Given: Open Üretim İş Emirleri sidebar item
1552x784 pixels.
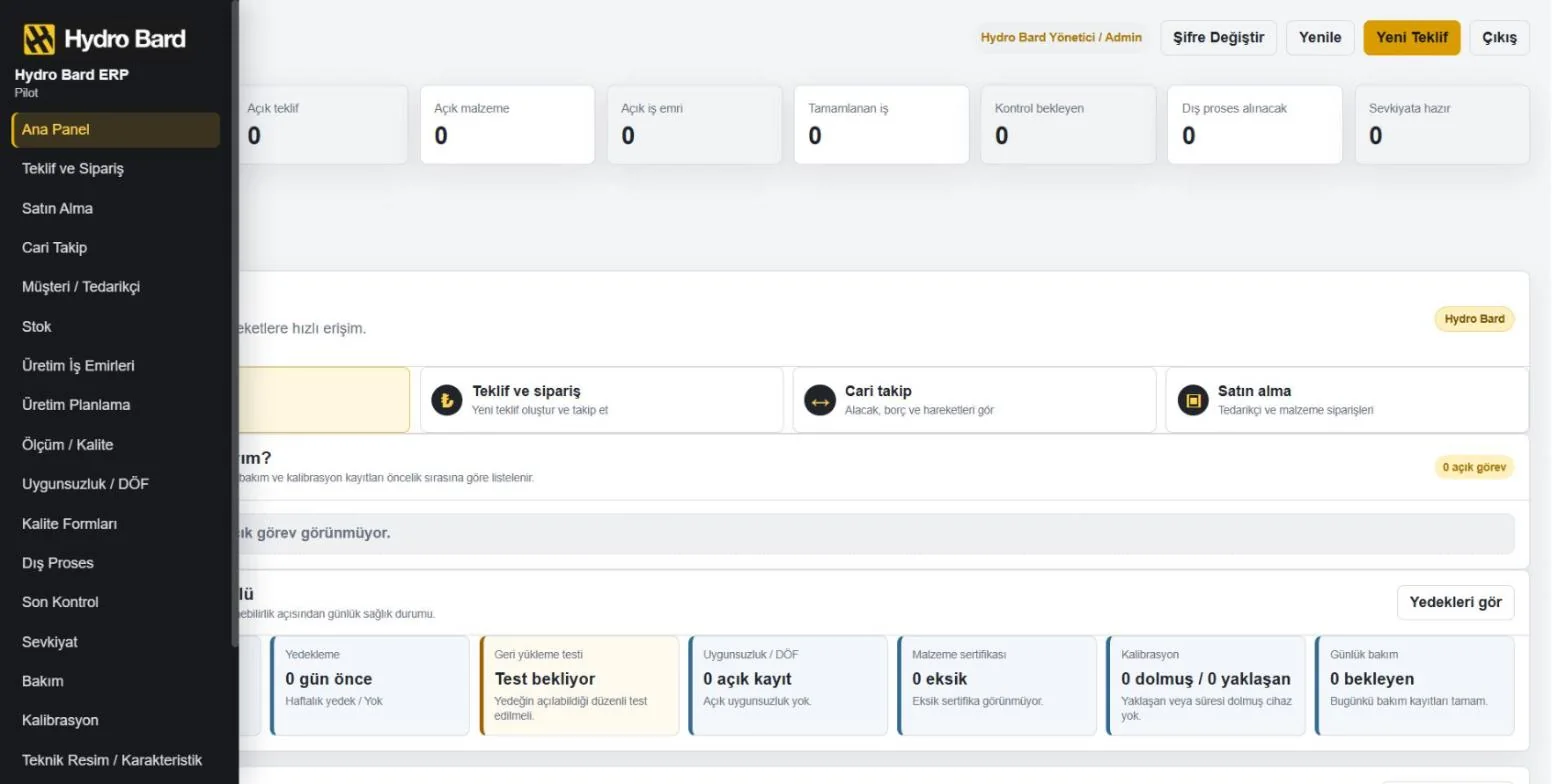Looking at the screenshot, I should (x=115, y=366).
